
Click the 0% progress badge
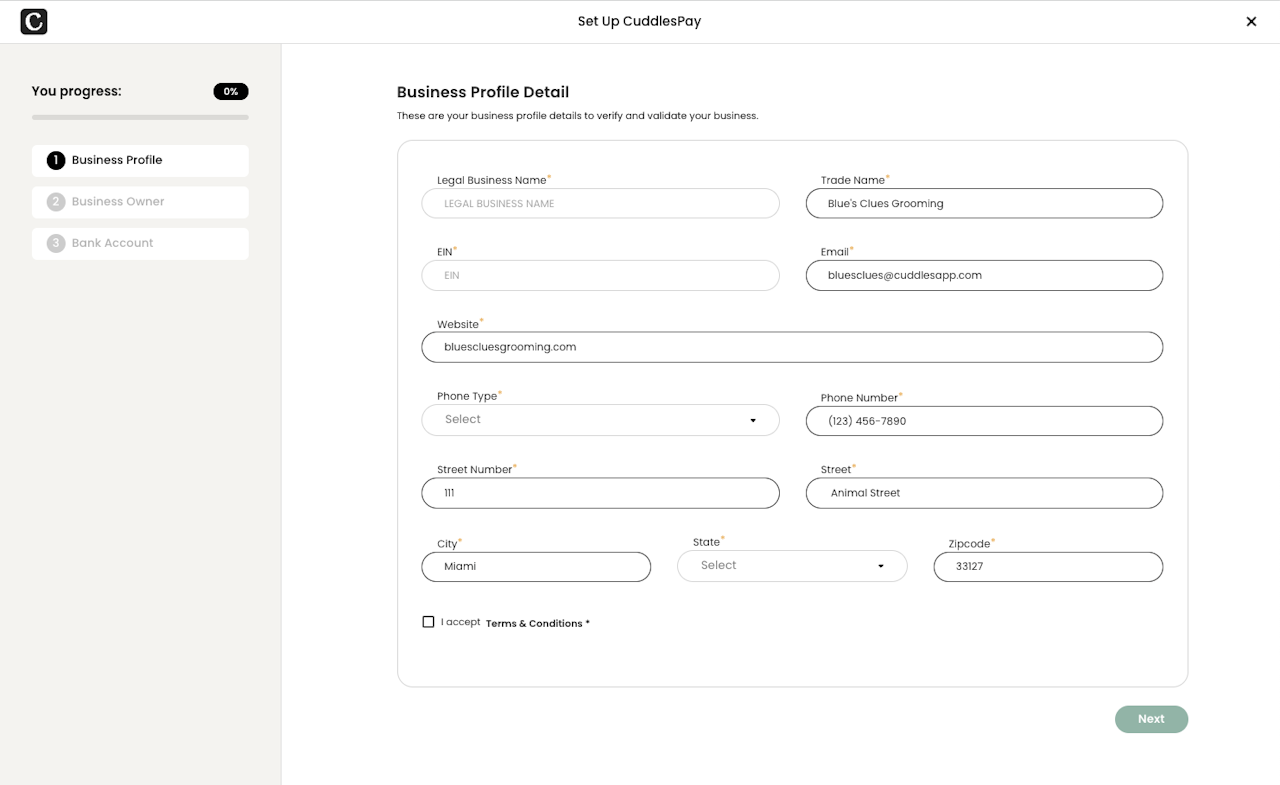point(231,92)
